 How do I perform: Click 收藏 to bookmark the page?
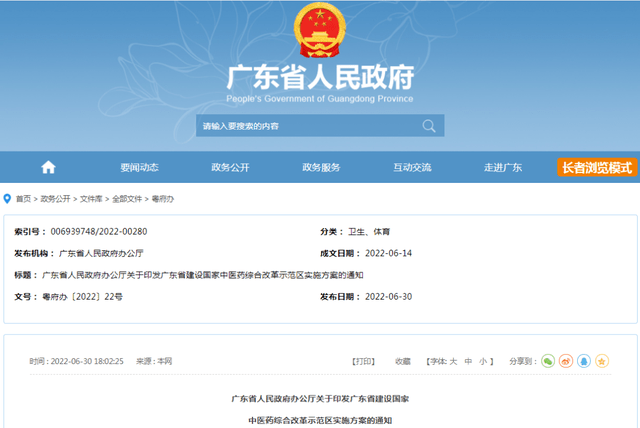pos(402,360)
